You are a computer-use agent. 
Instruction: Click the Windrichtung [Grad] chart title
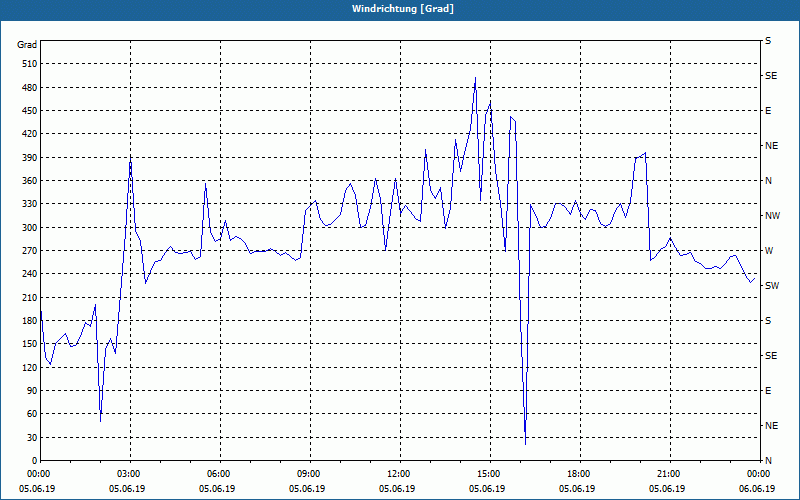[x=403, y=9]
